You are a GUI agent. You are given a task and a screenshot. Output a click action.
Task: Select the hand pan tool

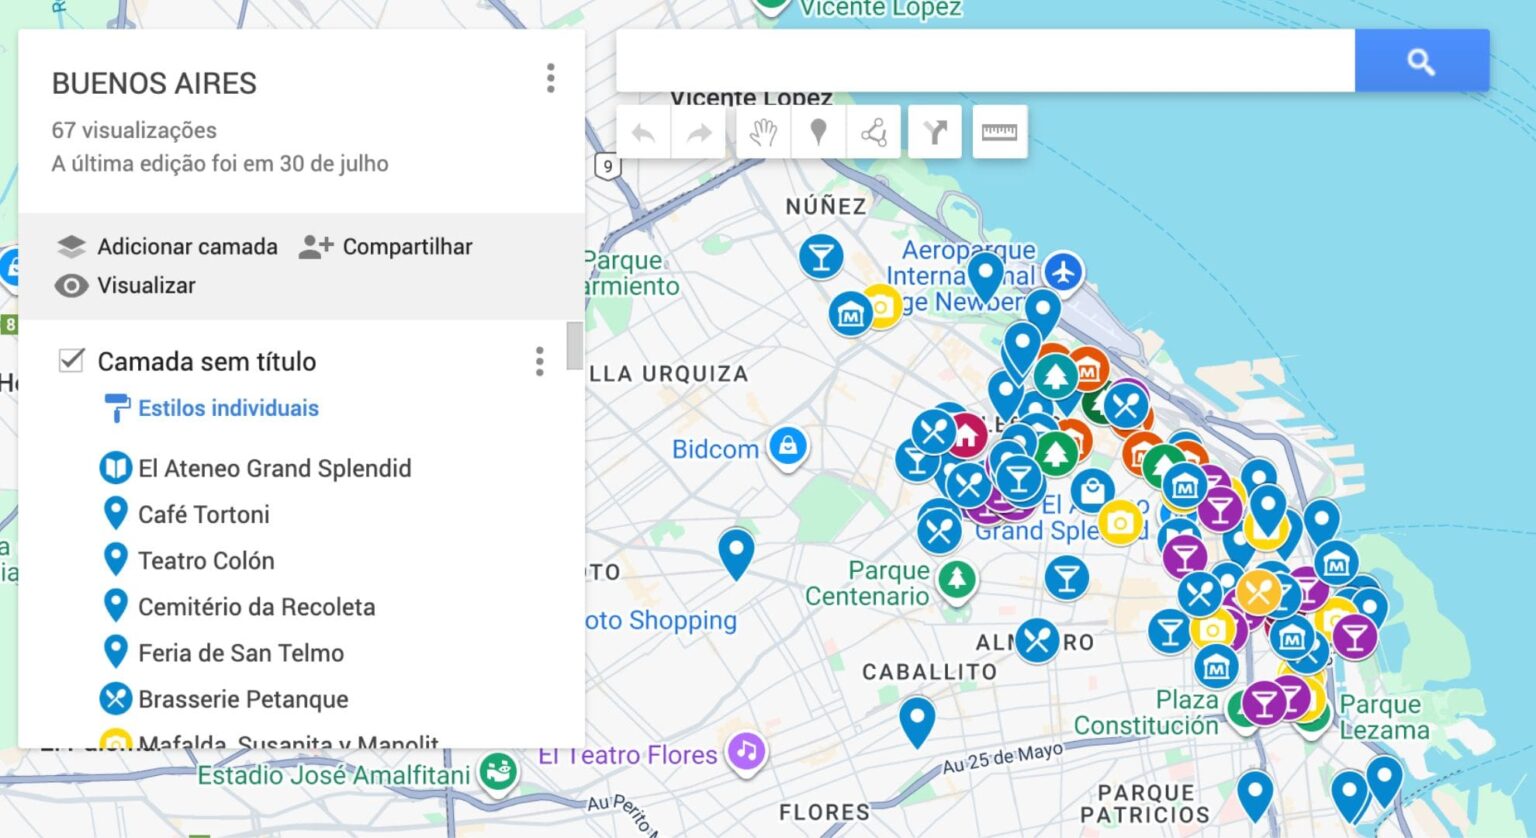(x=765, y=131)
